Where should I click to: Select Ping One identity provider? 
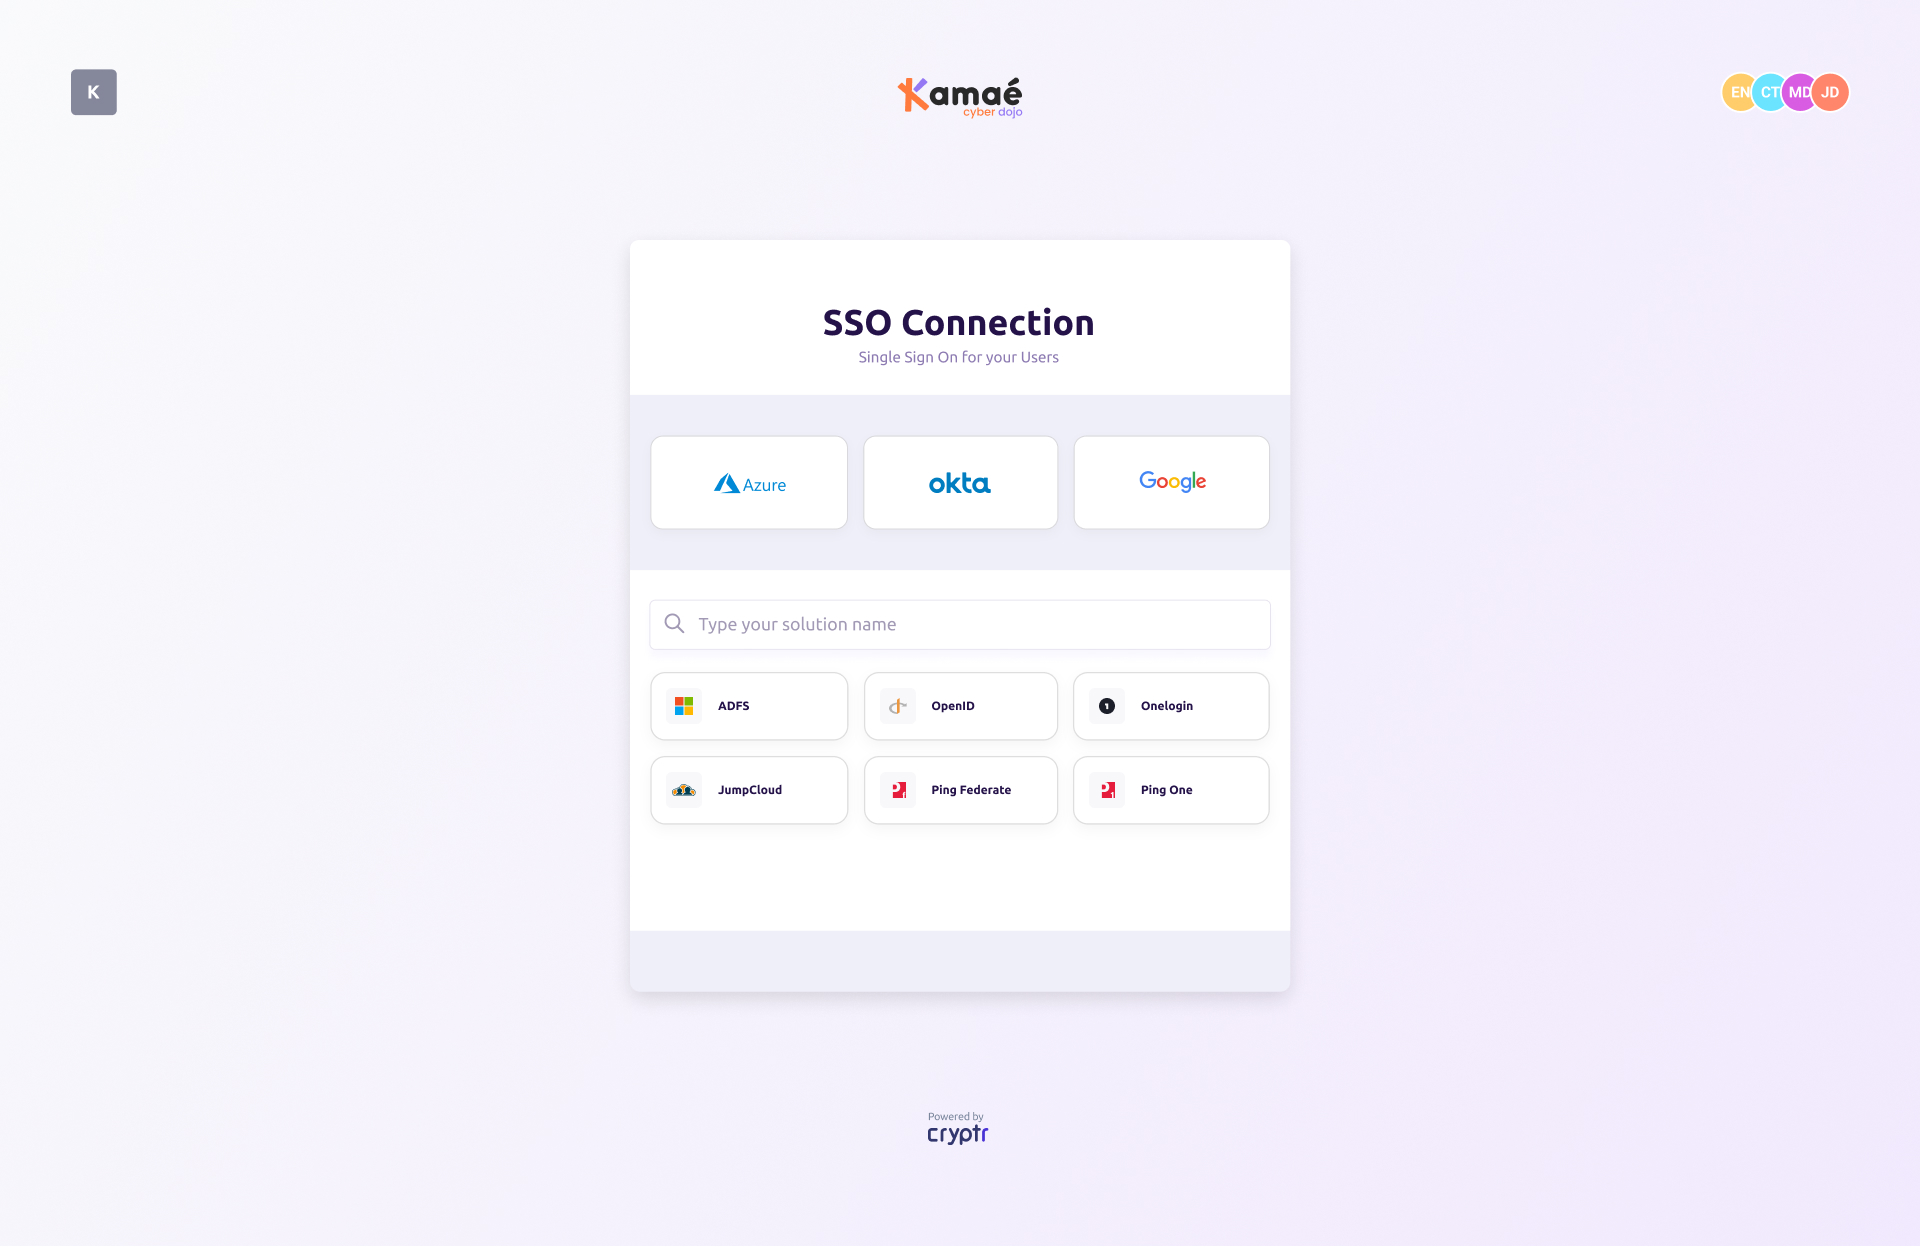pyautogui.click(x=1171, y=789)
